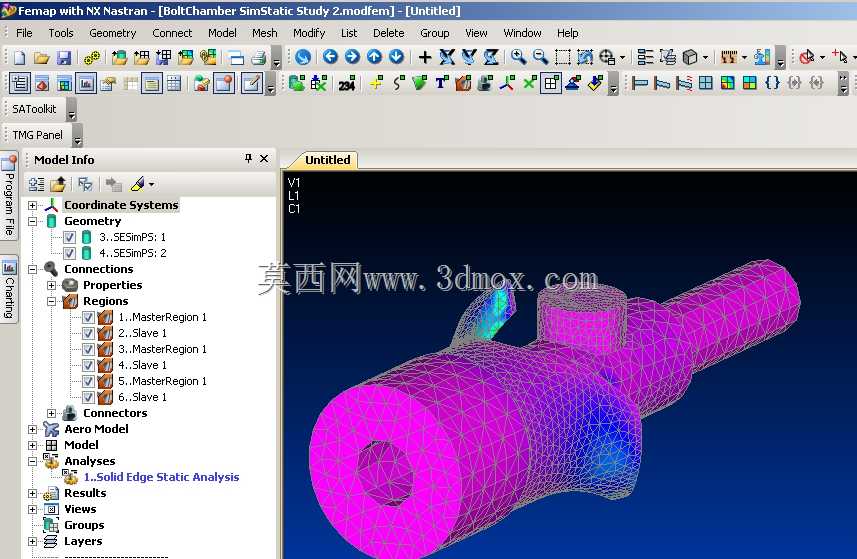Expand the Aero Model node
This screenshot has width=857, height=559.
pos(32,429)
